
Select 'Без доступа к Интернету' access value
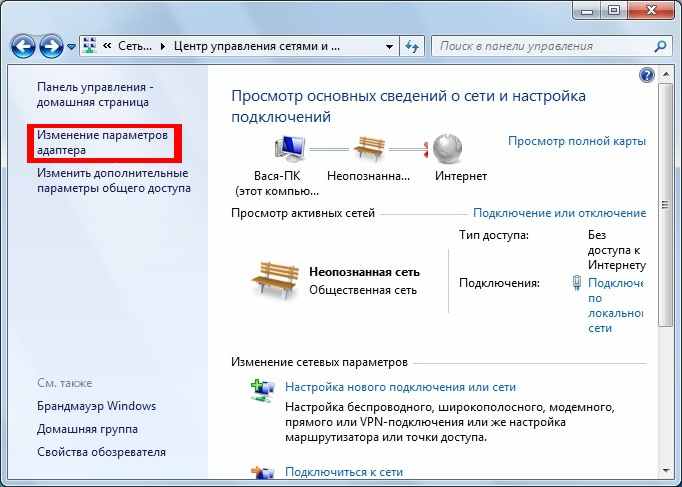pos(616,250)
